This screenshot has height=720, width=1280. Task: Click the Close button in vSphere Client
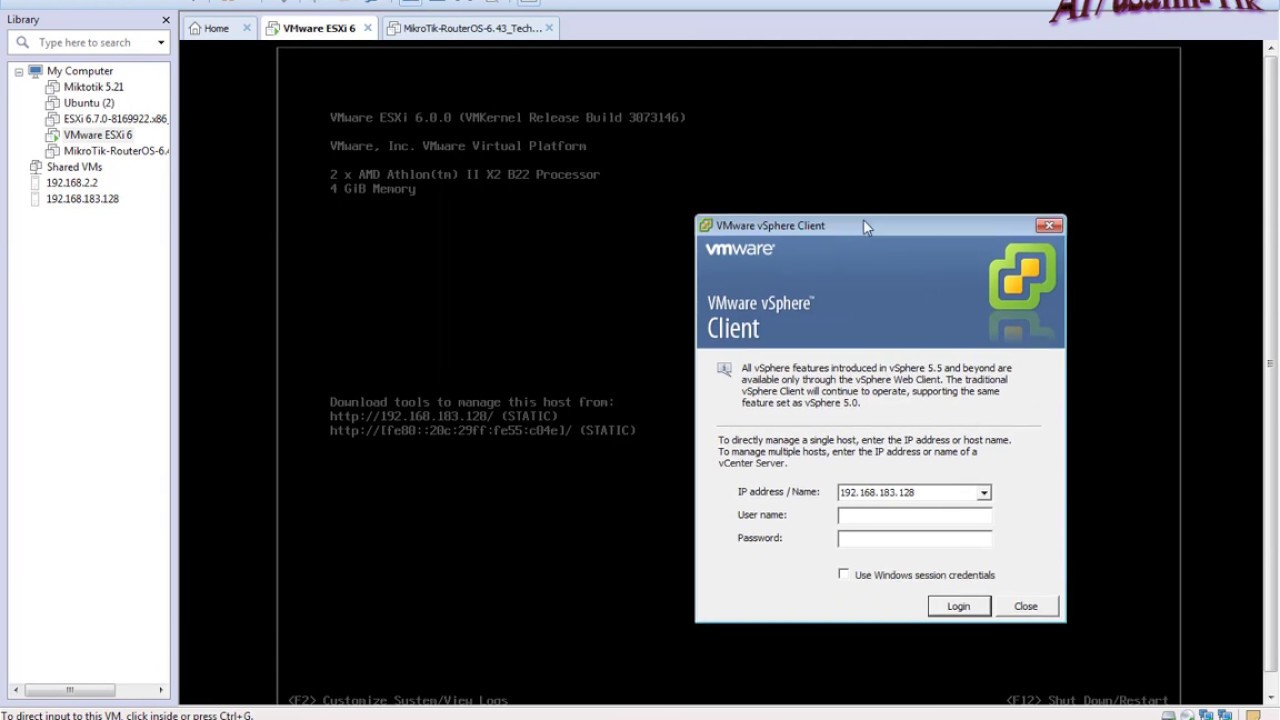[x=1026, y=606]
